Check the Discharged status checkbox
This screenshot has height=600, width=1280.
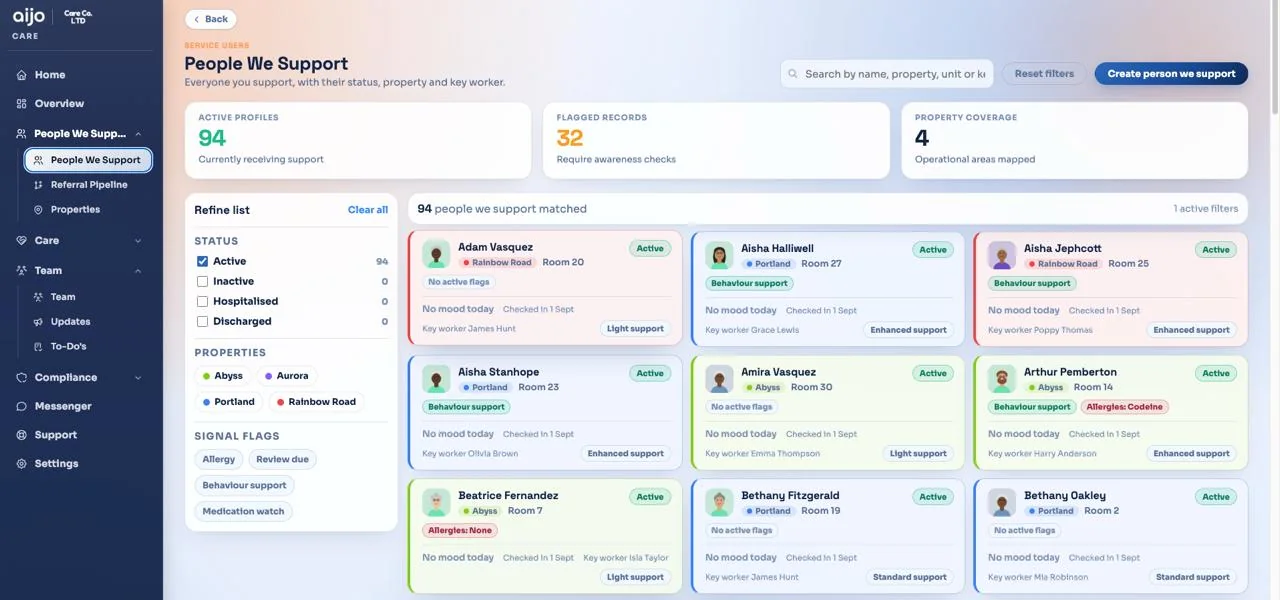[x=203, y=322]
